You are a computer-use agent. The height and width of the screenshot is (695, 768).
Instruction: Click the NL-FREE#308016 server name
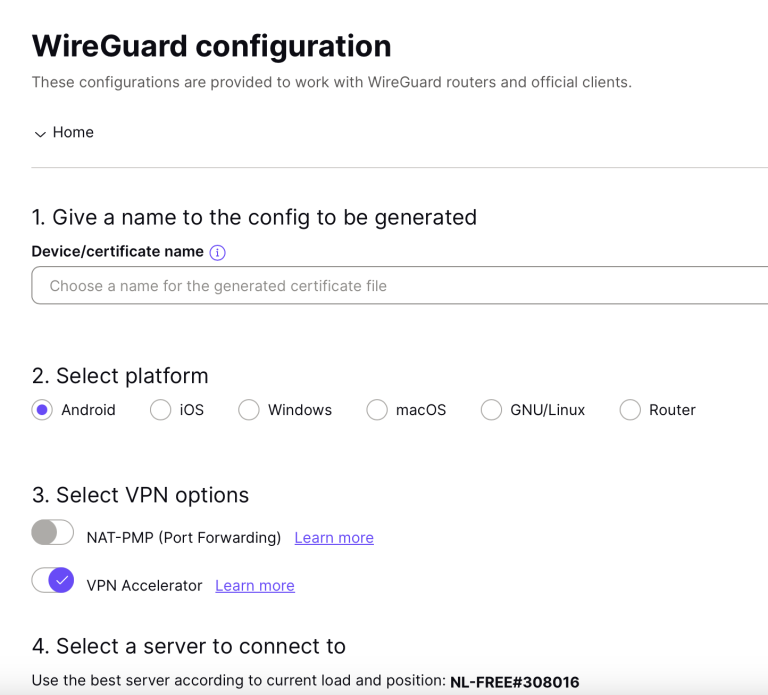pyautogui.click(x=514, y=682)
